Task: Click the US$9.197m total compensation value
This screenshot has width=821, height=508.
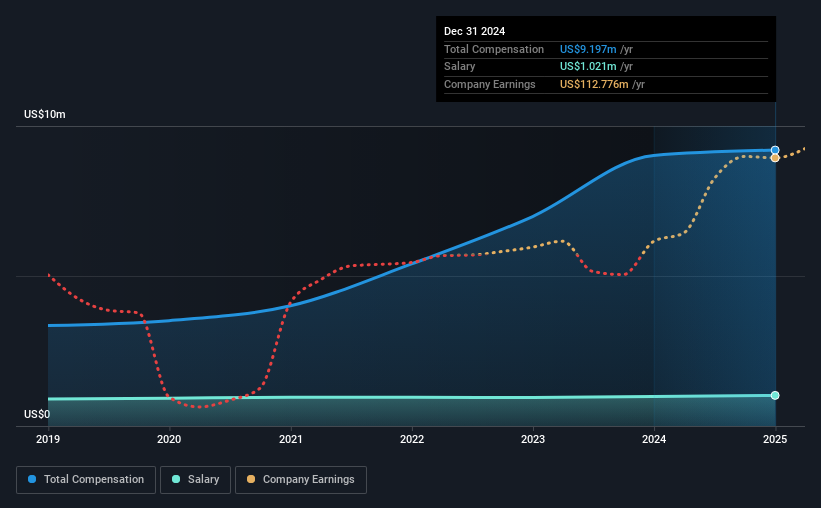Action: click(588, 49)
